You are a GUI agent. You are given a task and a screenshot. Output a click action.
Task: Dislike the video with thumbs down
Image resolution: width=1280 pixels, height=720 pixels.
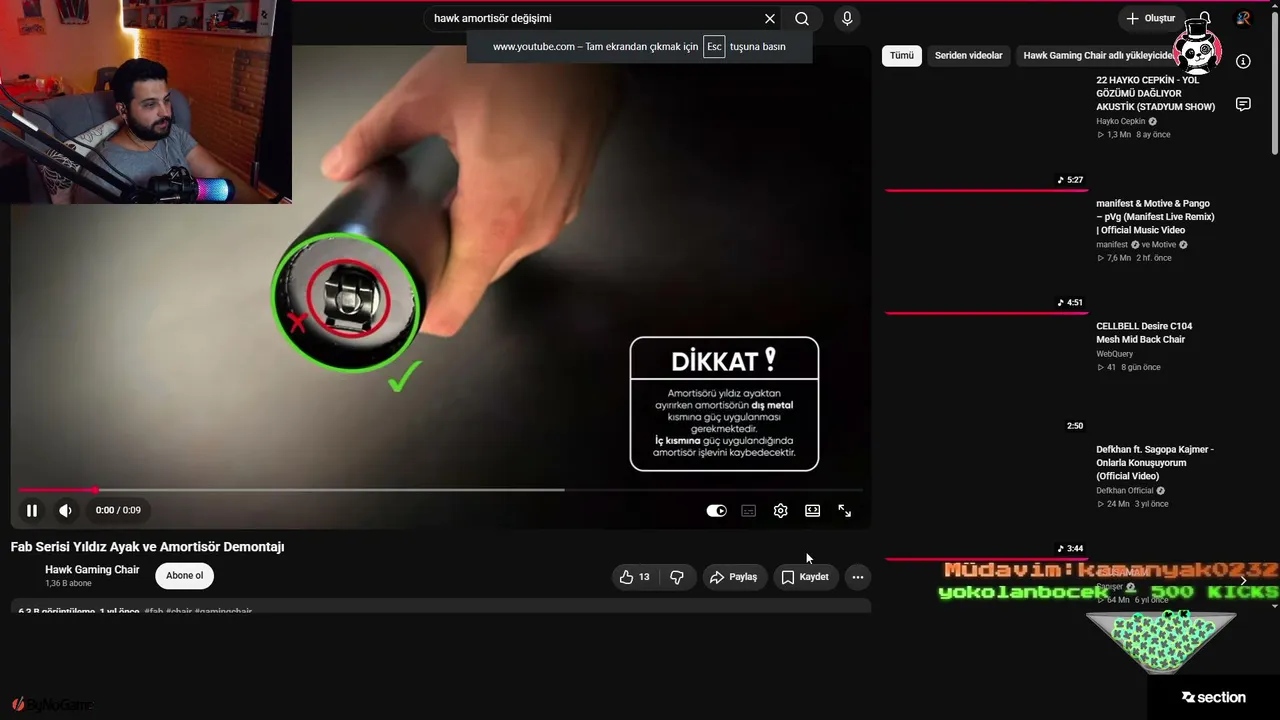(x=677, y=577)
